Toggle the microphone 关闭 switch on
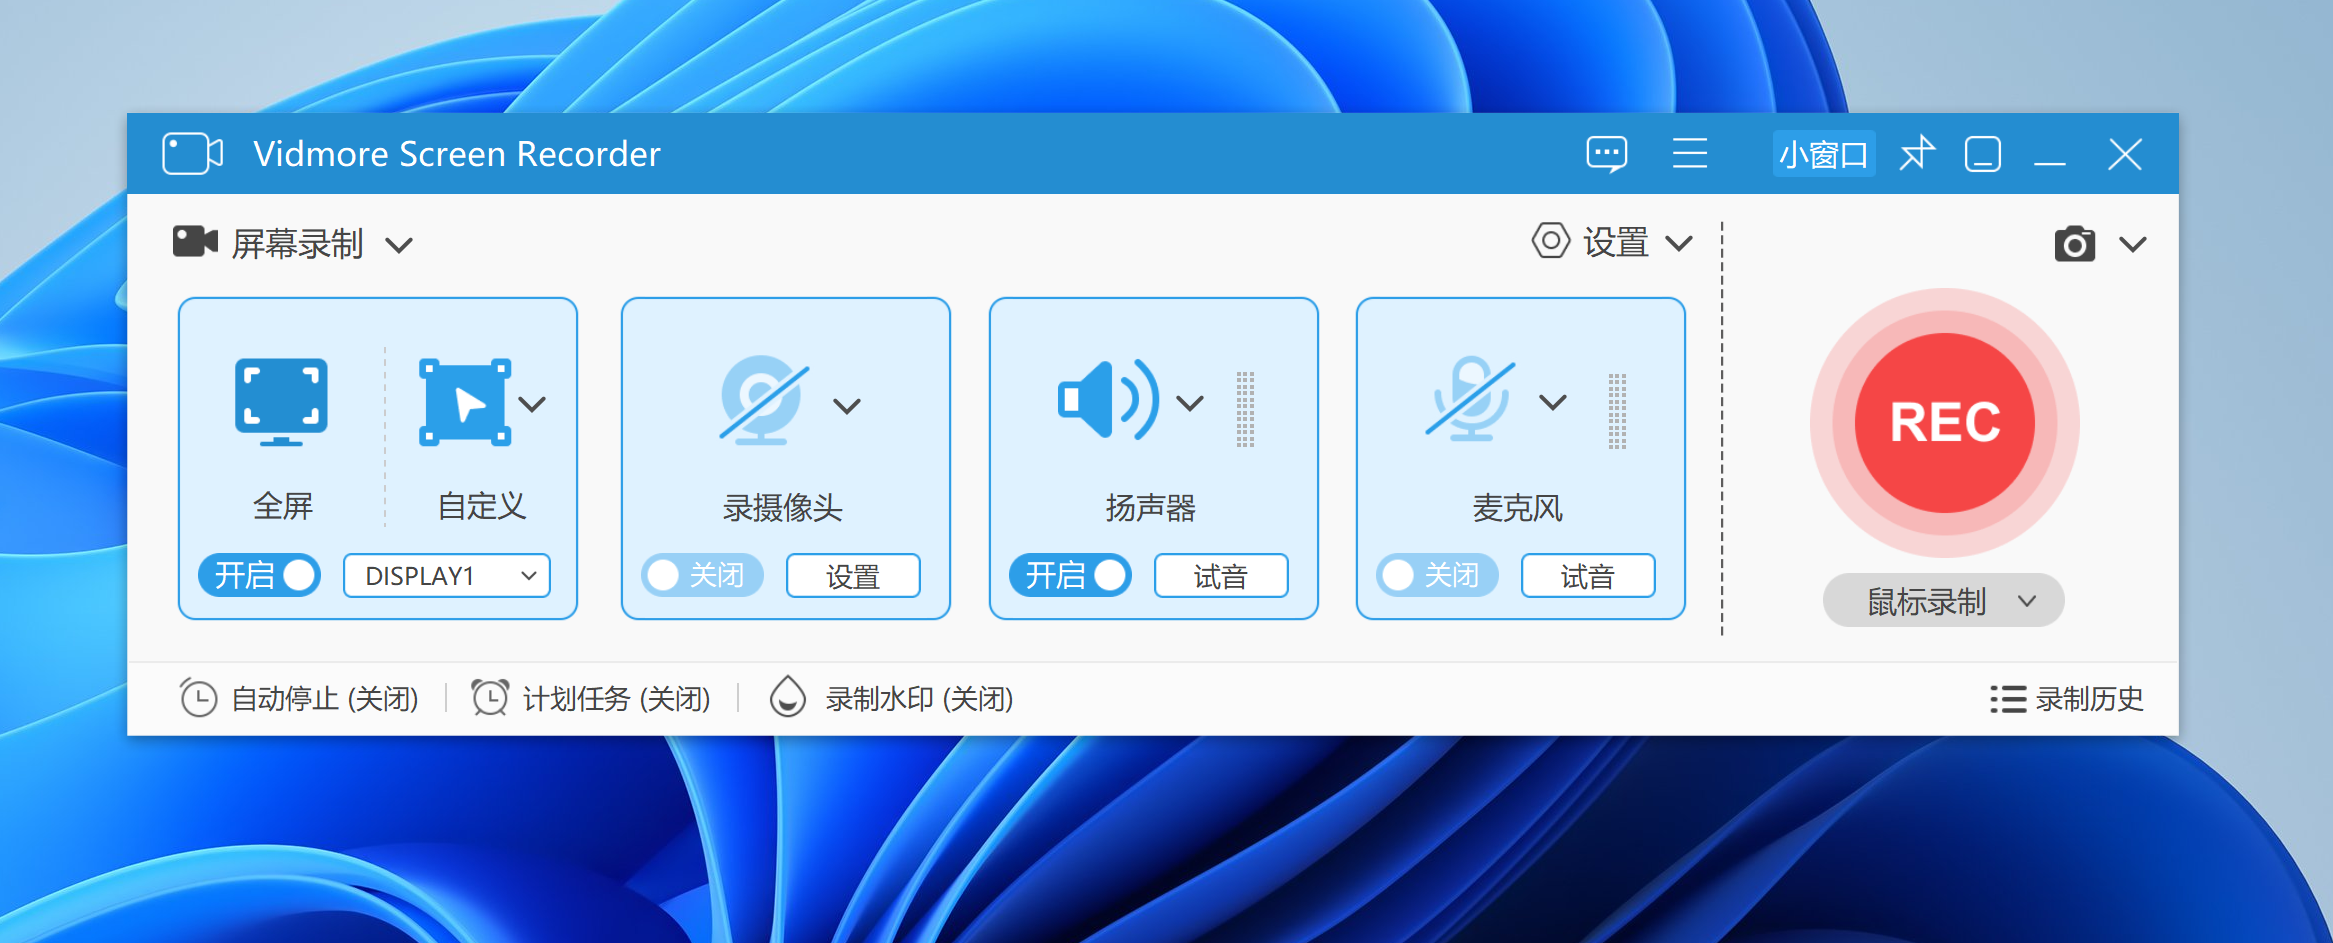 coord(1437,575)
